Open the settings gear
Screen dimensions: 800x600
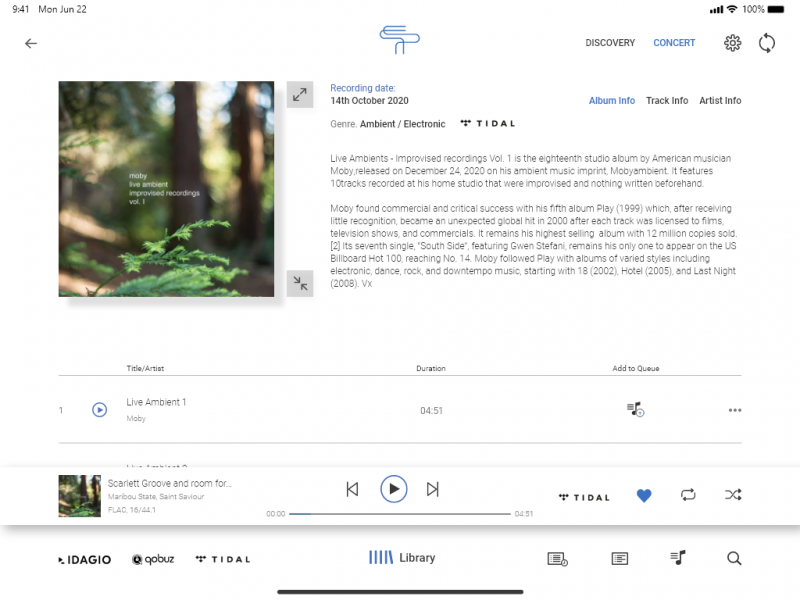click(x=732, y=43)
